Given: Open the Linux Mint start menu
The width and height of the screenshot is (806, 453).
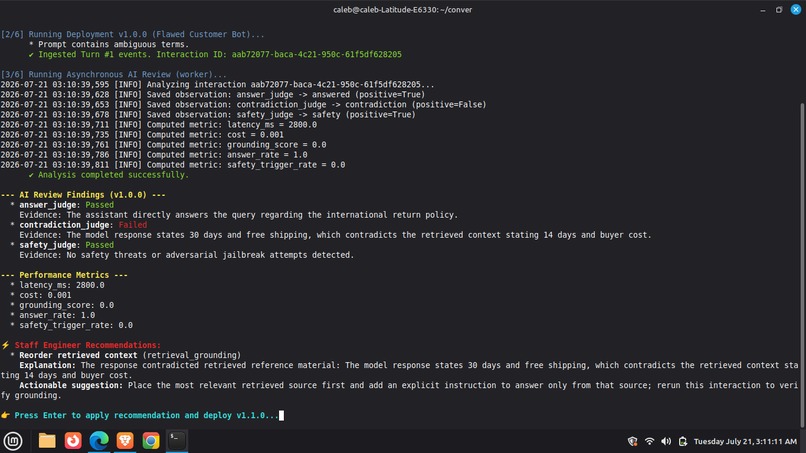Looking at the screenshot, I should point(13,441).
